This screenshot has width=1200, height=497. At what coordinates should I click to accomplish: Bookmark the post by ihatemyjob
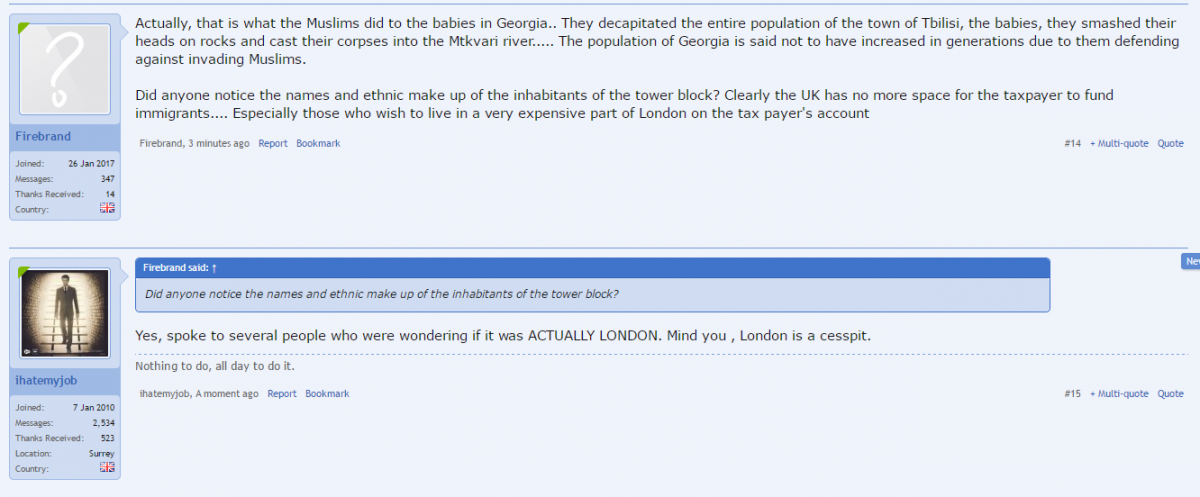tap(327, 394)
